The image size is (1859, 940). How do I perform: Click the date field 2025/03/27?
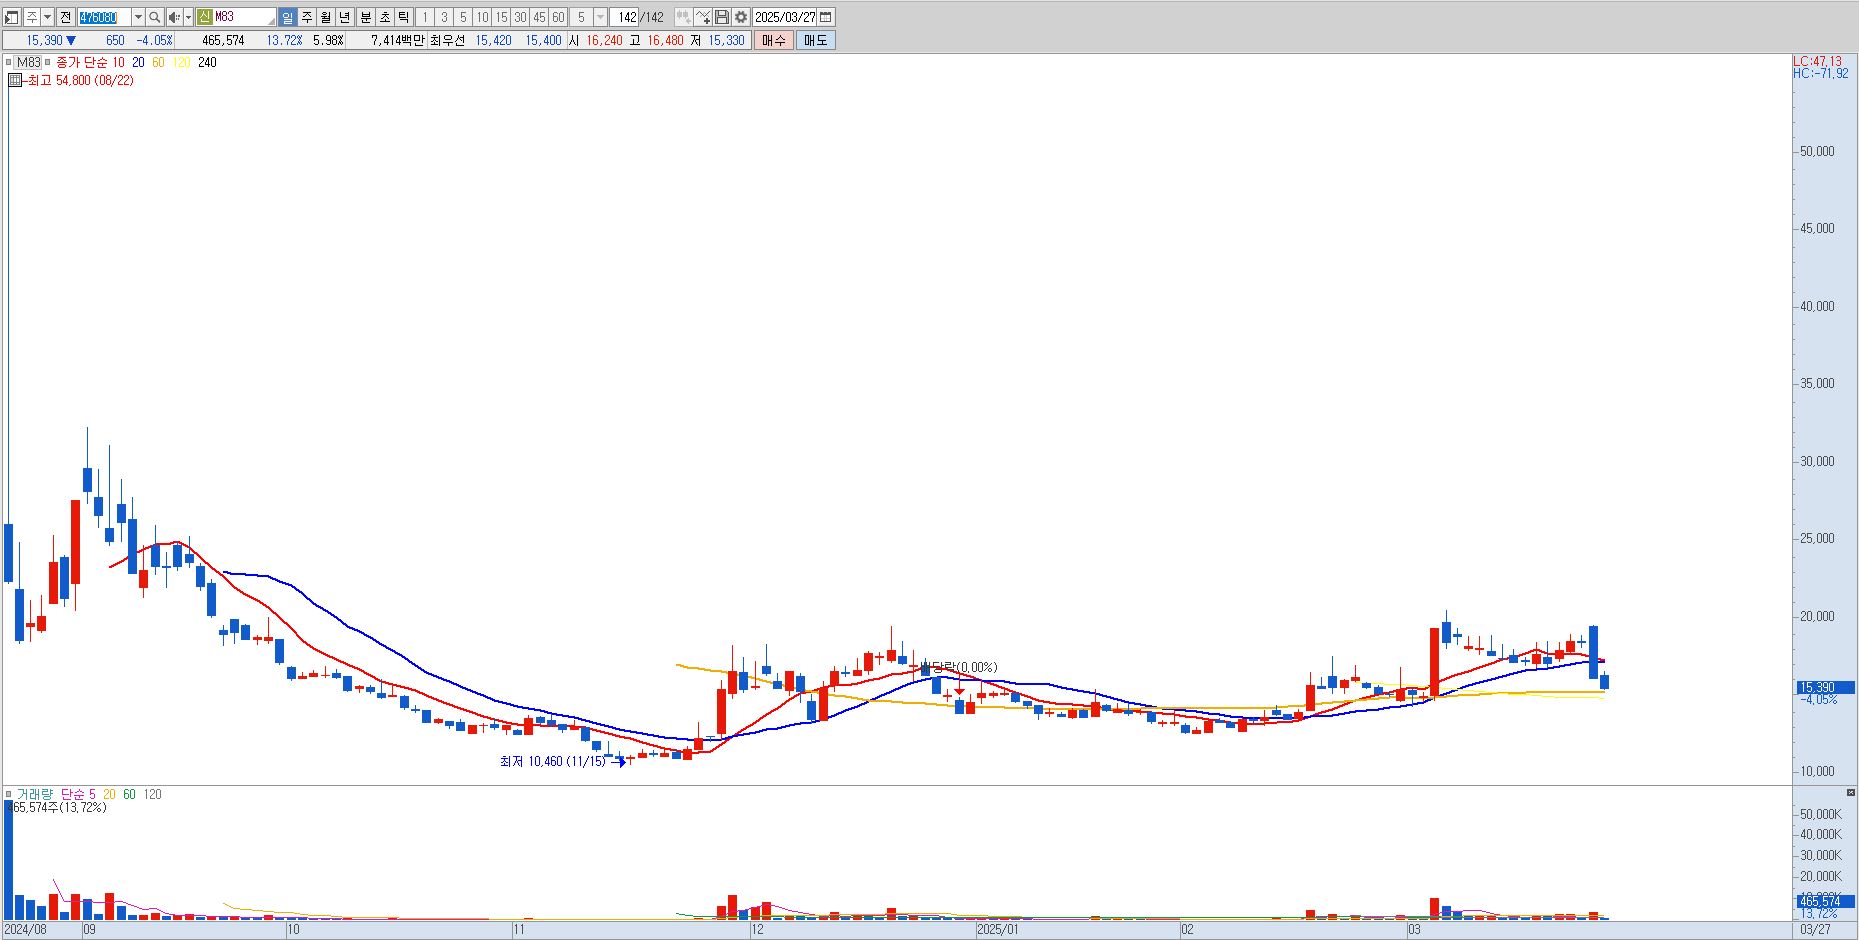coord(785,17)
